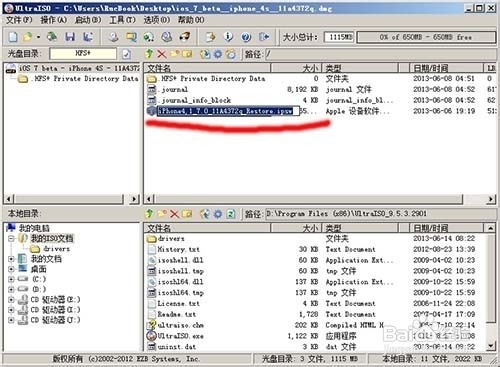The height and width of the screenshot is (367, 500).
Task: Expand the (D:) drive node
Action: pyautogui.click(x=11, y=289)
